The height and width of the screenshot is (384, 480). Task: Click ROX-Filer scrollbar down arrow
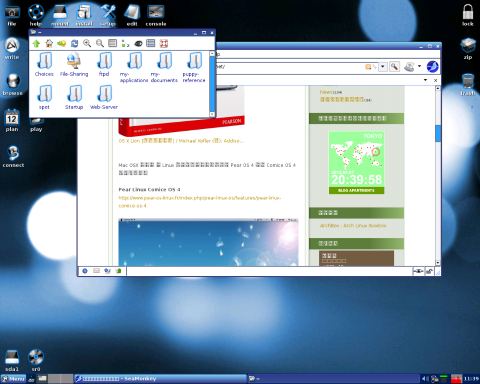pos(212,114)
